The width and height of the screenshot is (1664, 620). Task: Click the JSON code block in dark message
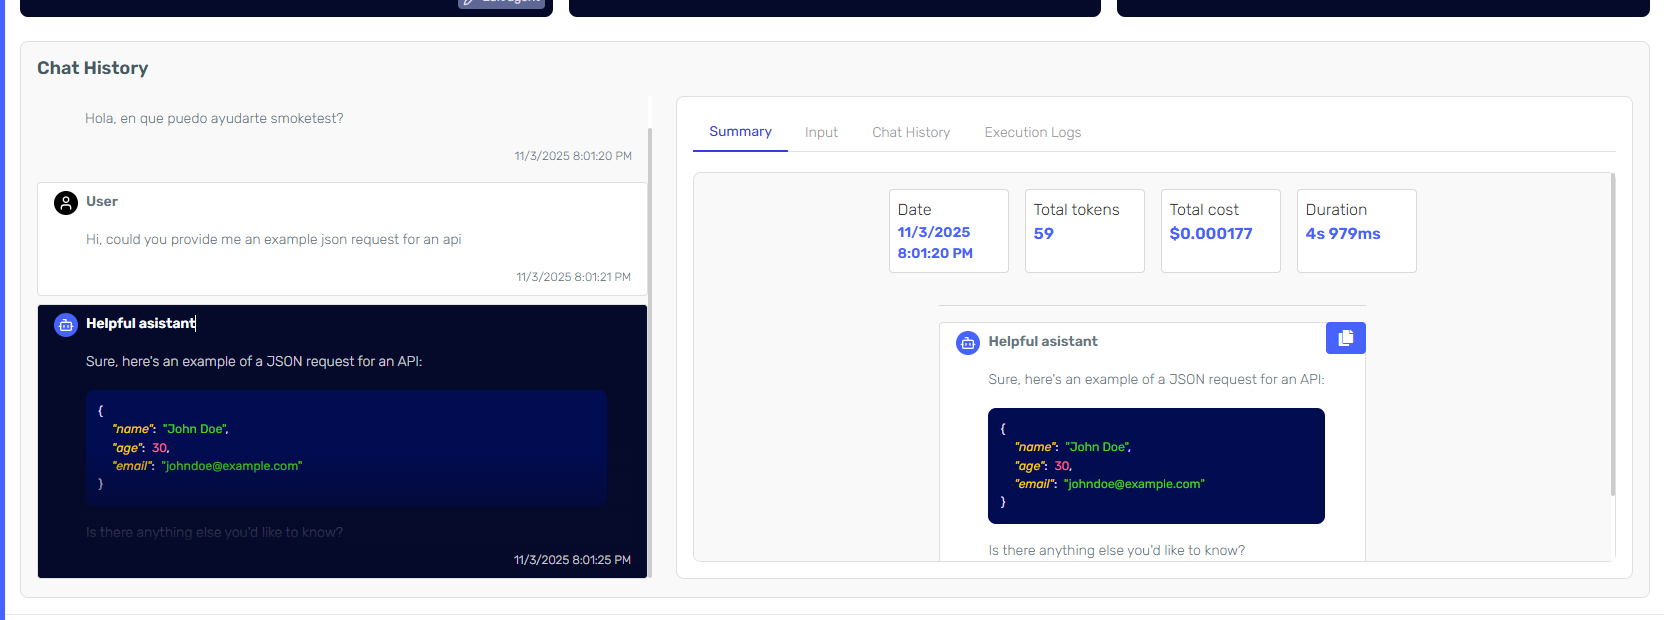pyautogui.click(x=346, y=447)
